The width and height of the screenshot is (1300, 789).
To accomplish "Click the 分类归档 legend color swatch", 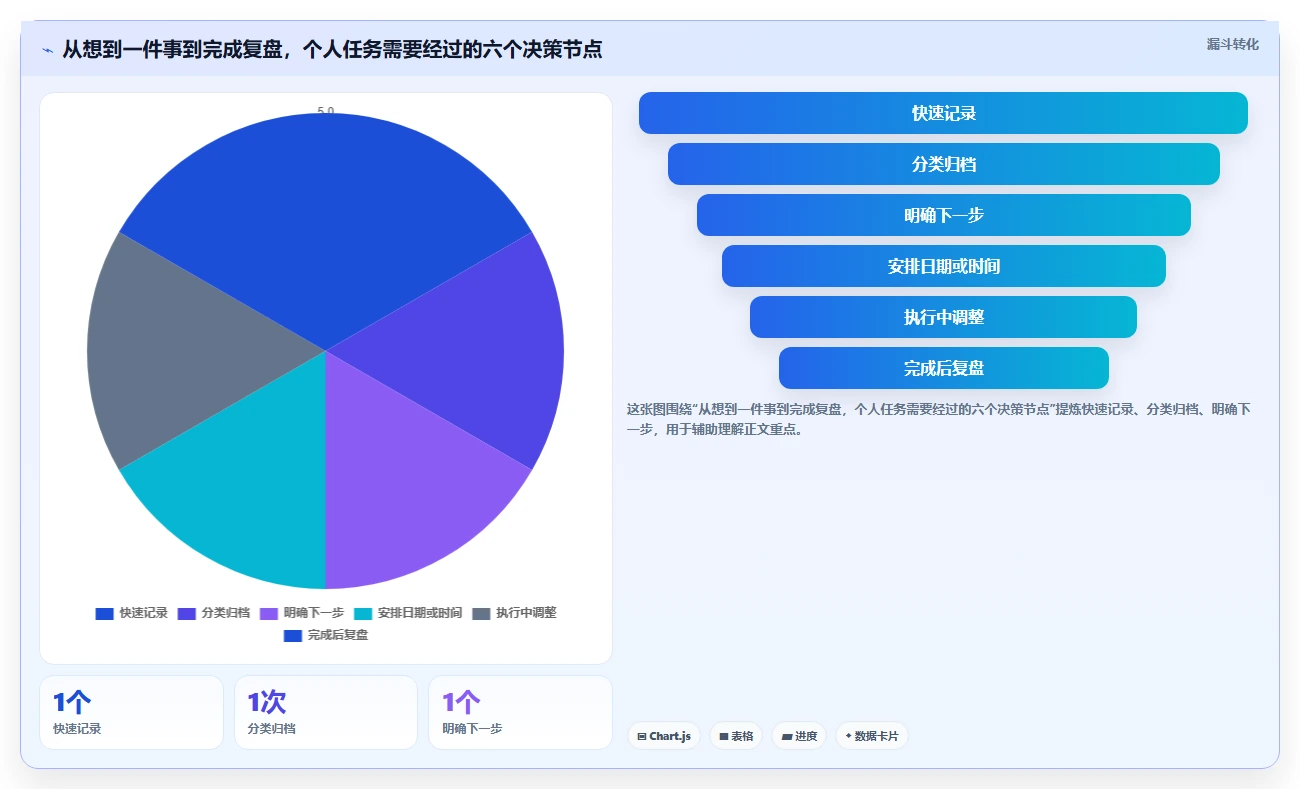I will pyautogui.click(x=187, y=613).
